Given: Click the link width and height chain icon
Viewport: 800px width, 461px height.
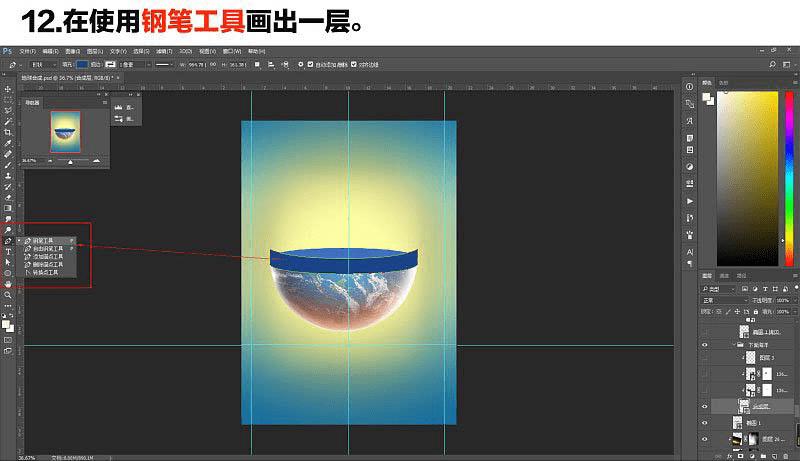Looking at the screenshot, I should 213,65.
